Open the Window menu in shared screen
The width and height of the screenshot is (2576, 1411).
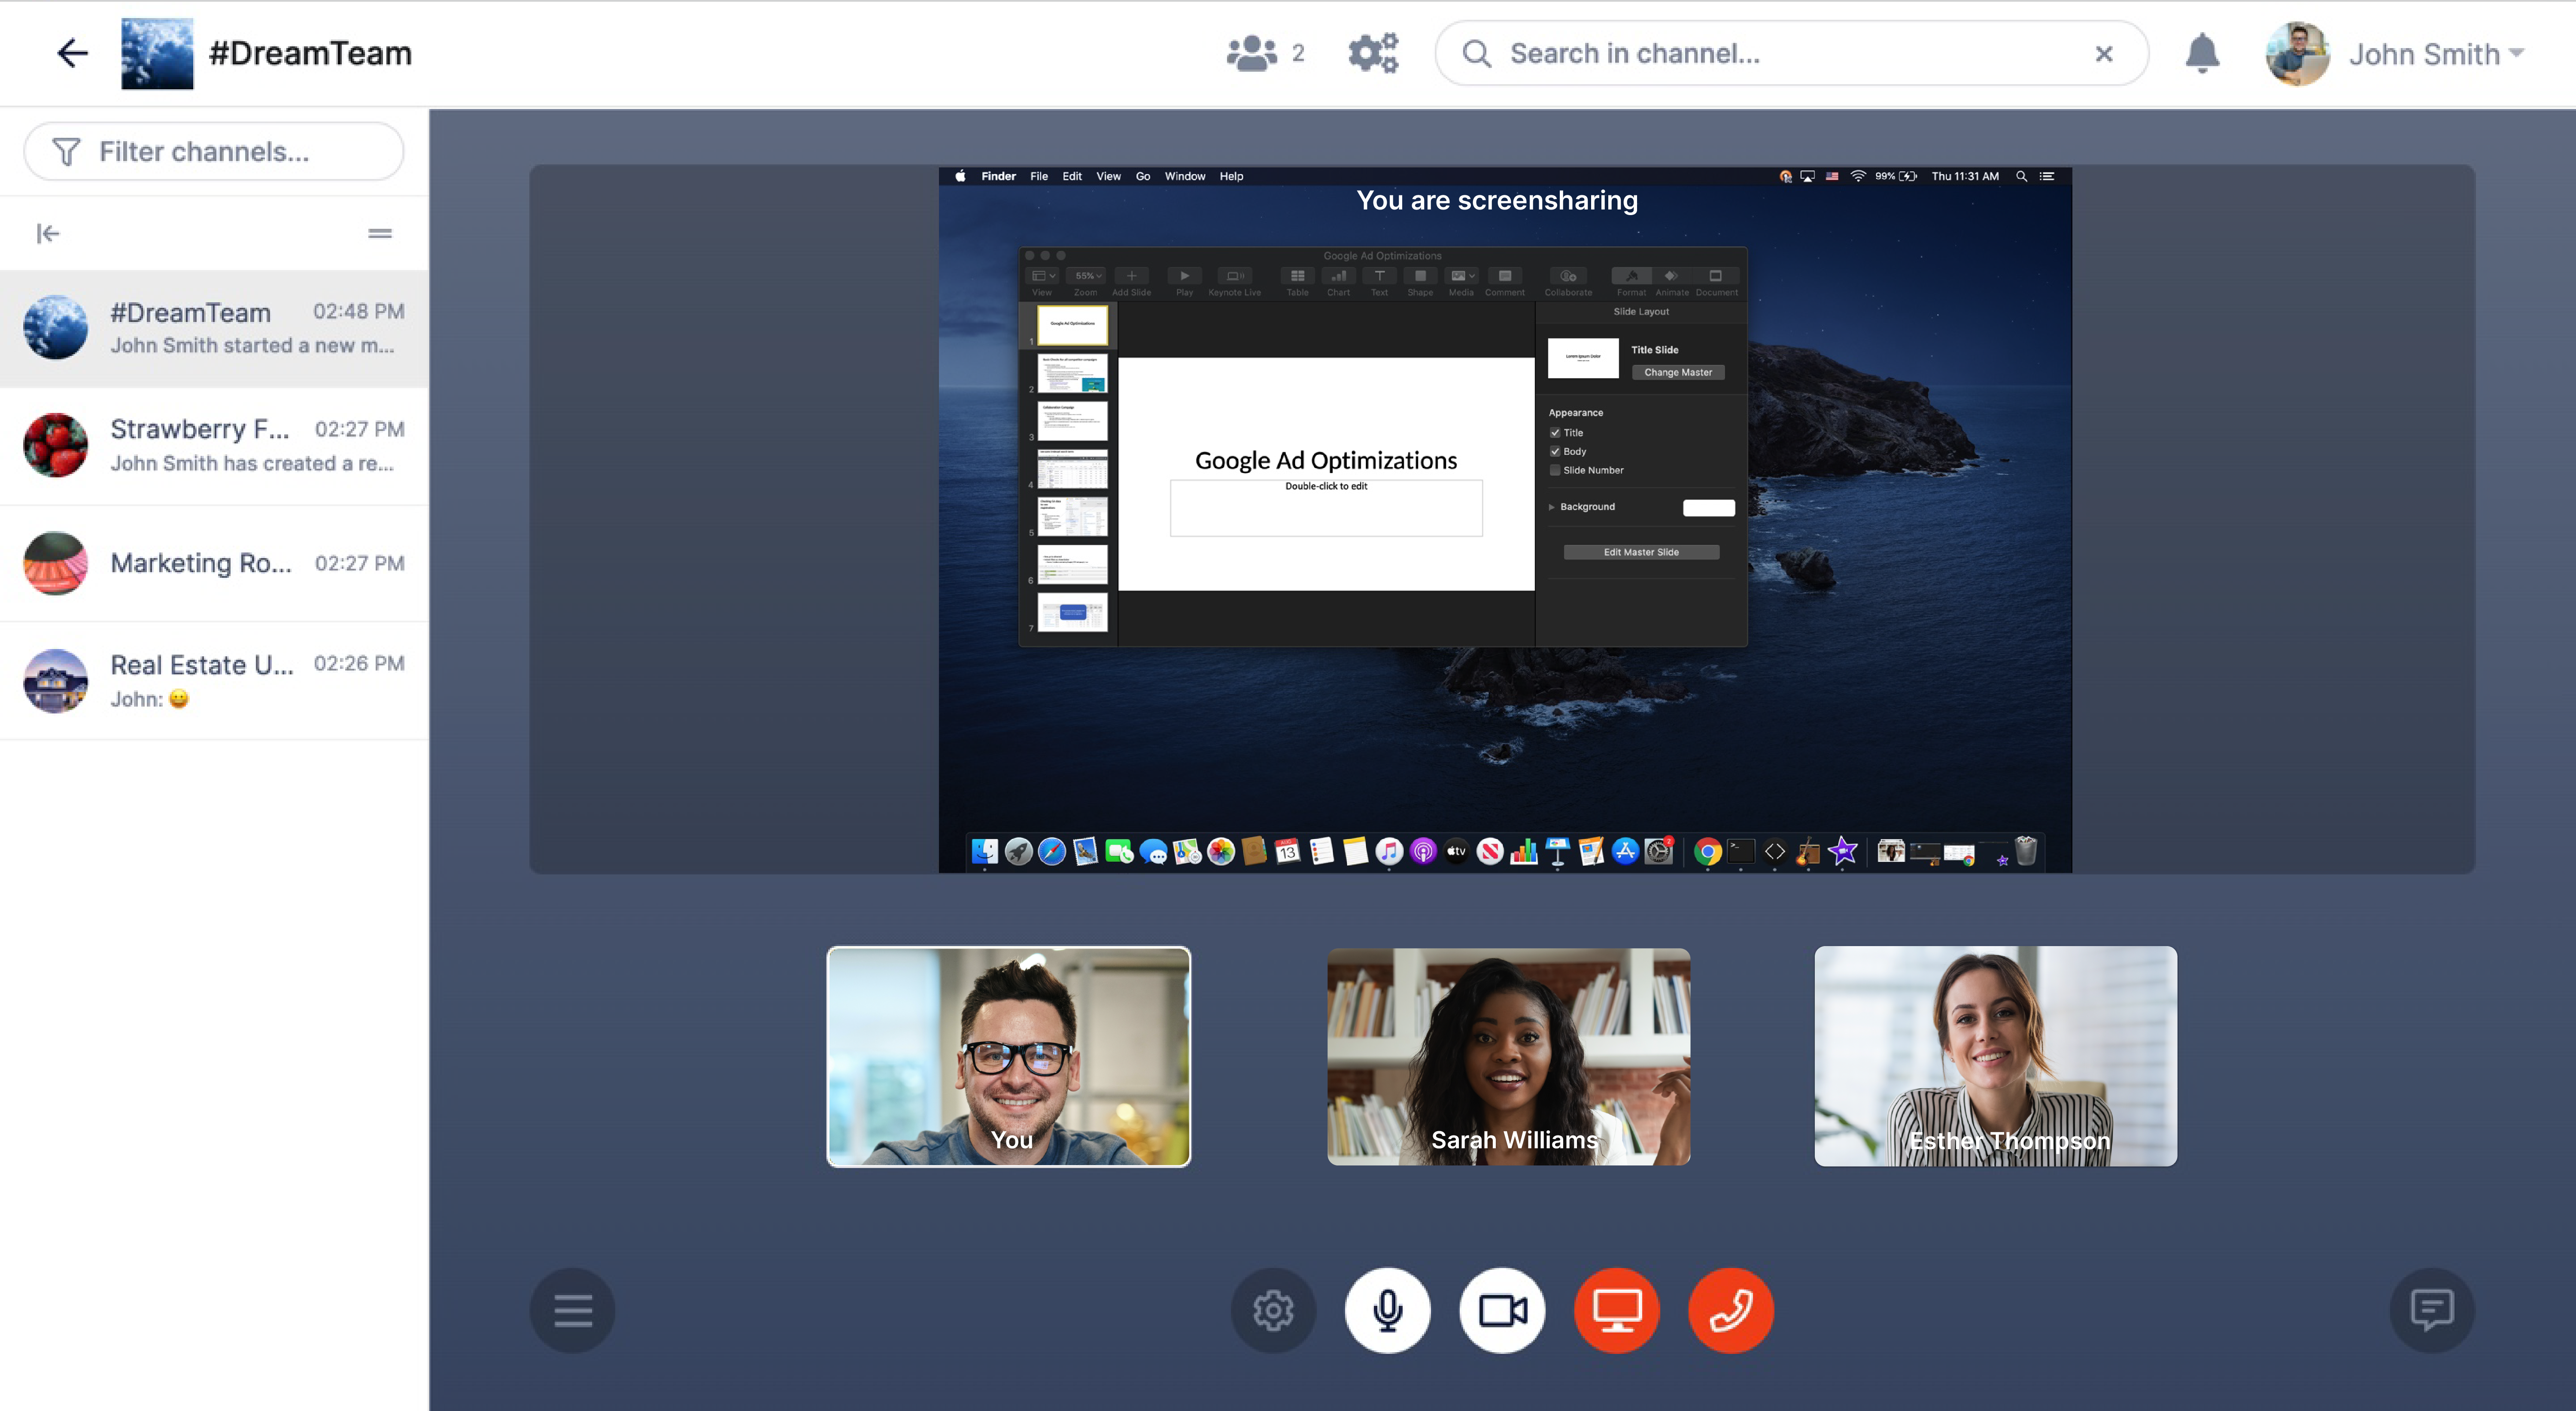pyautogui.click(x=1185, y=176)
